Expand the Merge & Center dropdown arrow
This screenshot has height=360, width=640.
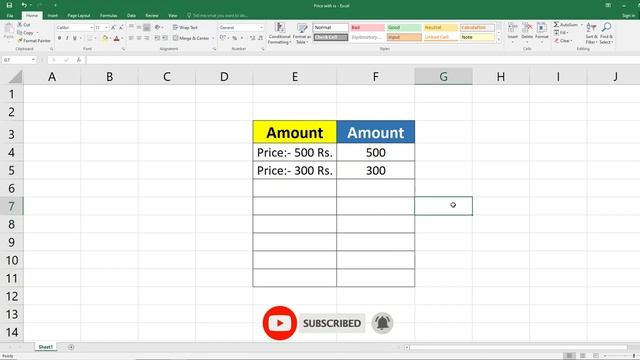pyautogui.click(x=213, y=38)
